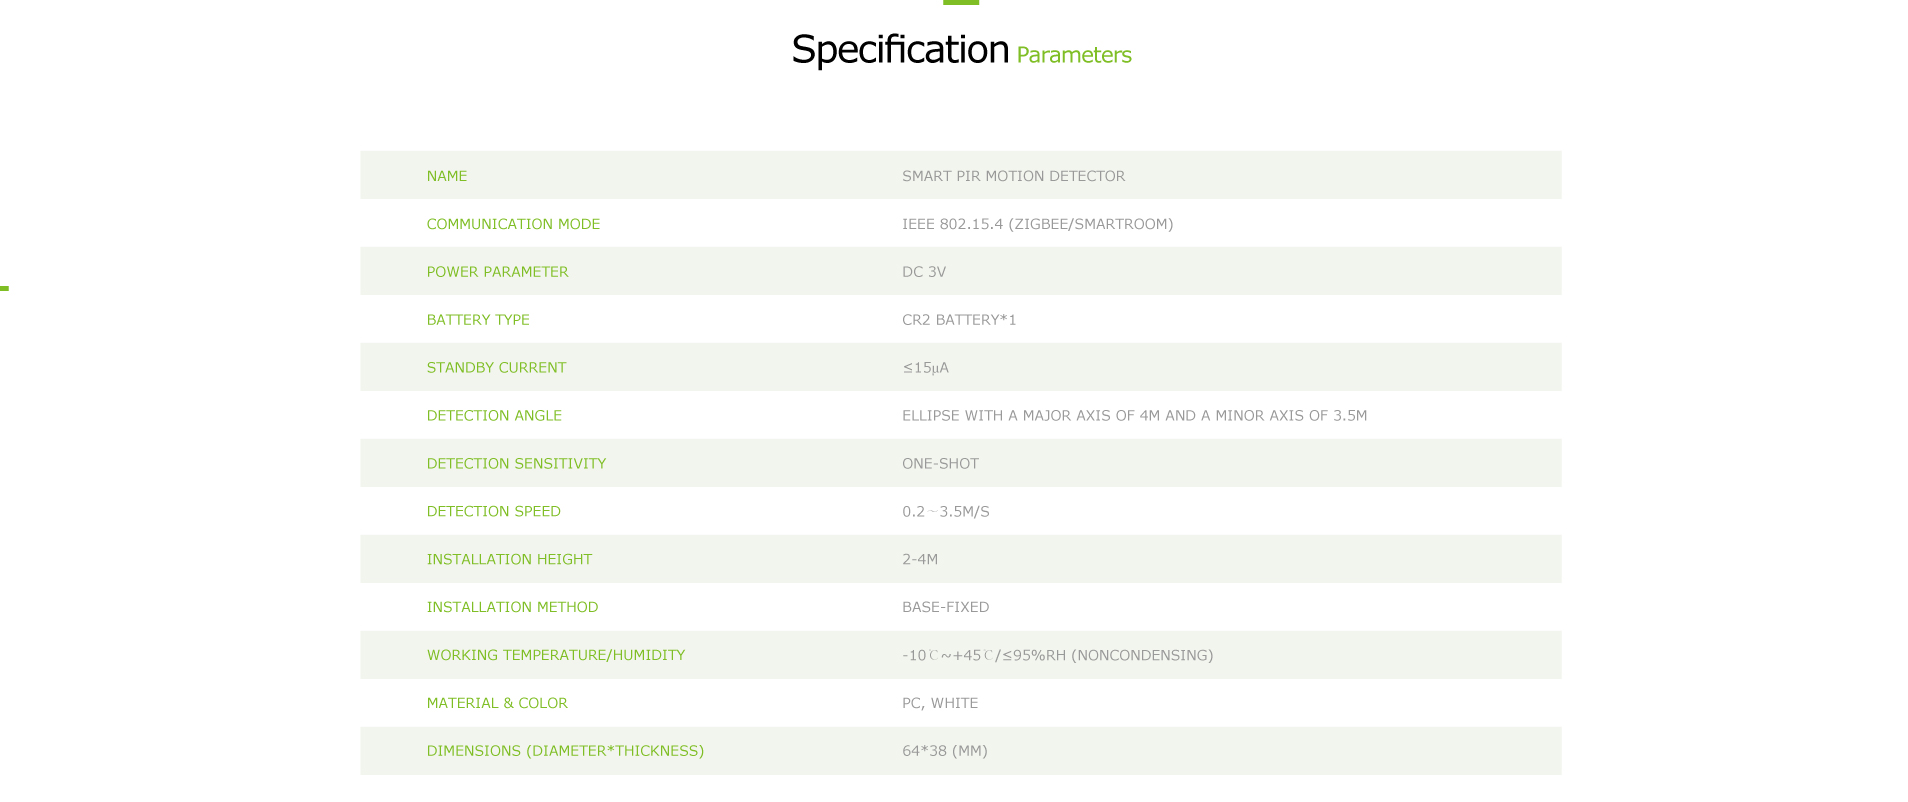This screenshot has width=1908, height=802.
Task: Click the SMART PIR MOTION DETECTOR value
Action: (1013, 176)
